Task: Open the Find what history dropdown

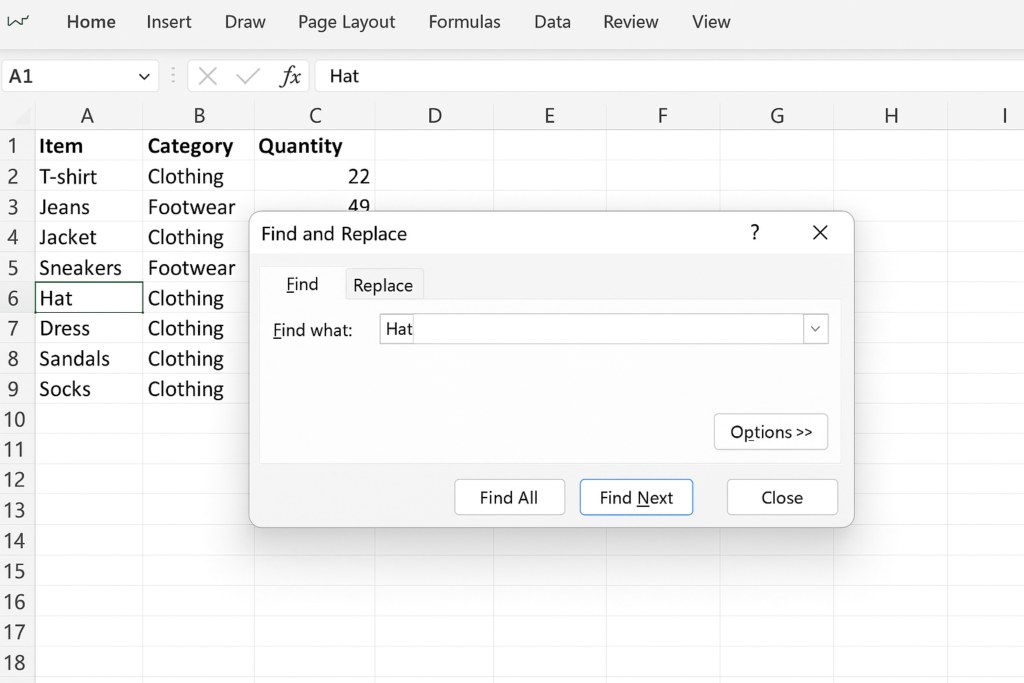Action: click(x=815, y=329)
